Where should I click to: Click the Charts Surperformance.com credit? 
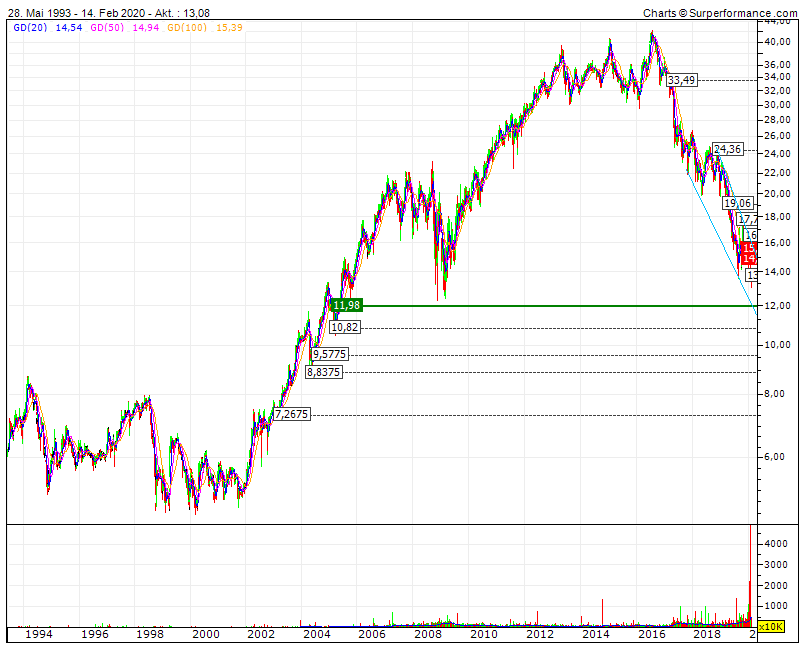(720, 13)
